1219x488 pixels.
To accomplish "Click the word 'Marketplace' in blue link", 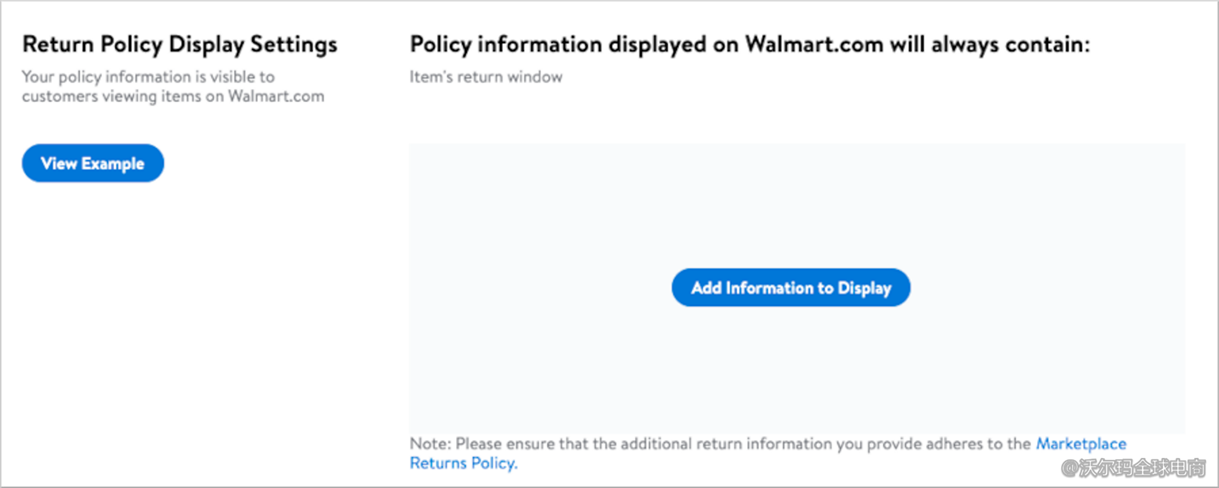I will [1081, 443].
